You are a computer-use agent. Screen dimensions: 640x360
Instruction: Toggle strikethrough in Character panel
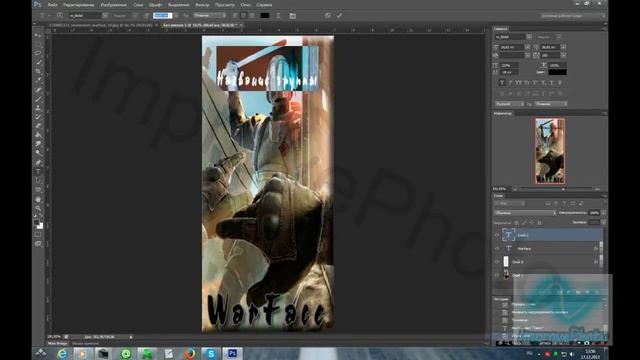pyautogui.click(x=560, y=83)
